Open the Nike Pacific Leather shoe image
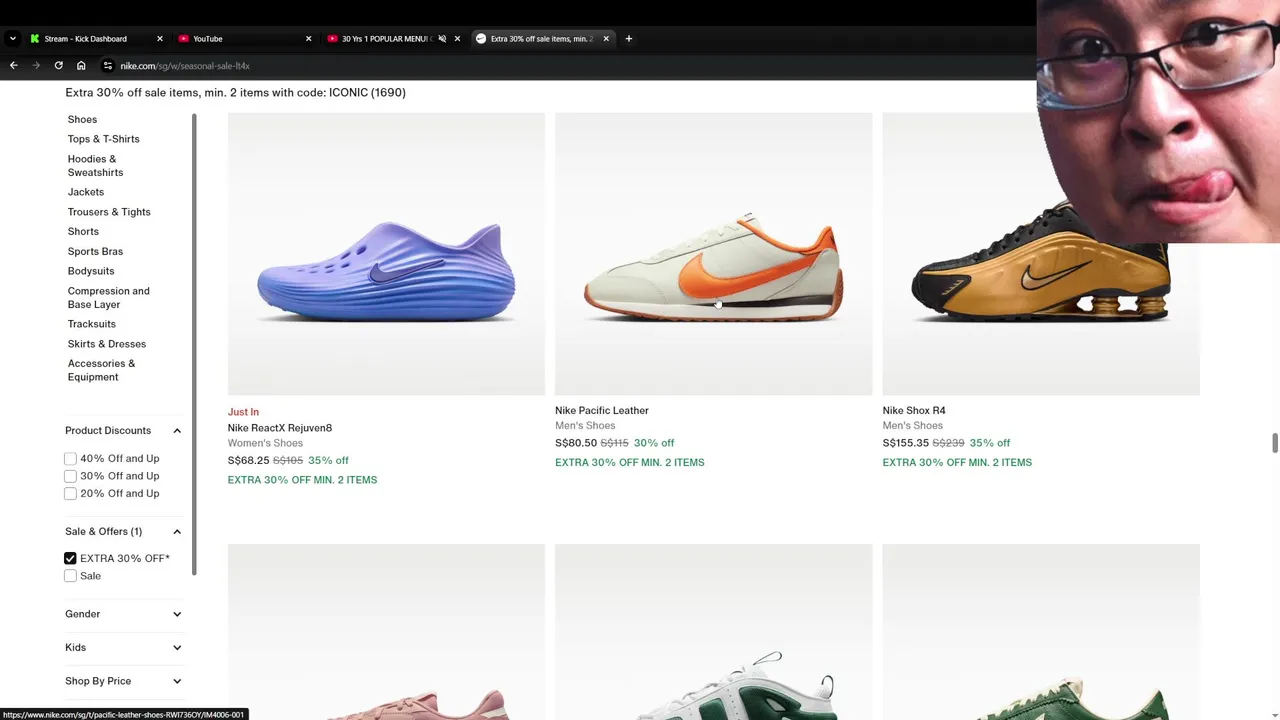This screenshot has width=1280, height=720. pyautogui.click(x=713, y=254)
